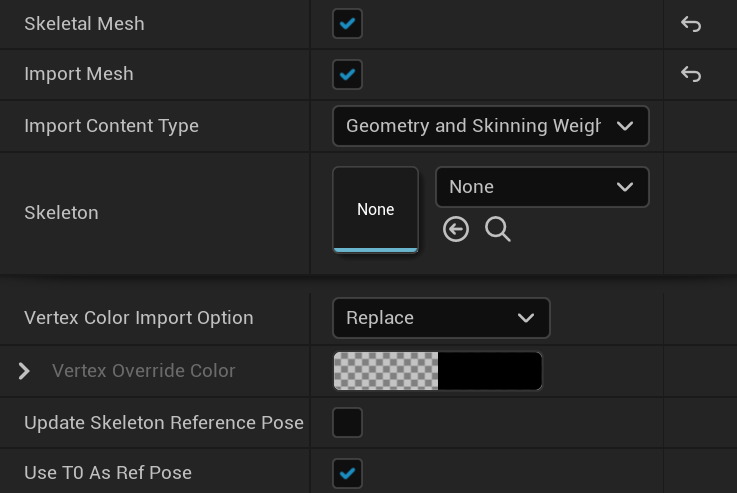Expand the Vertex Override Color property

(x=24, y=371)
